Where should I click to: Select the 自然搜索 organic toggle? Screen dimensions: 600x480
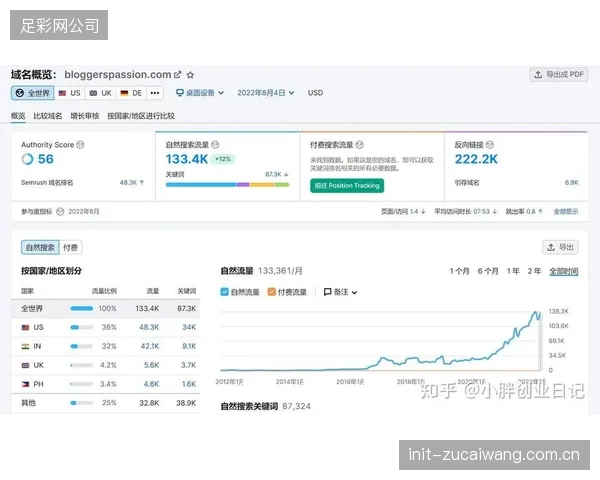pos(40,248)
